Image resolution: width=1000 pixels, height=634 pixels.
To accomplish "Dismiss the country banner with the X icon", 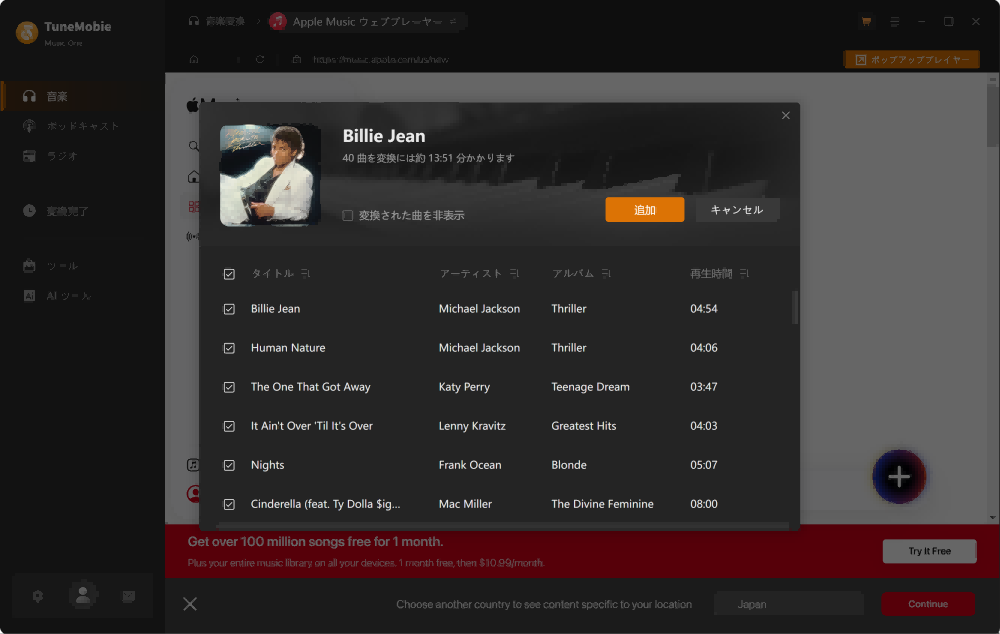I will coord(190,603).
